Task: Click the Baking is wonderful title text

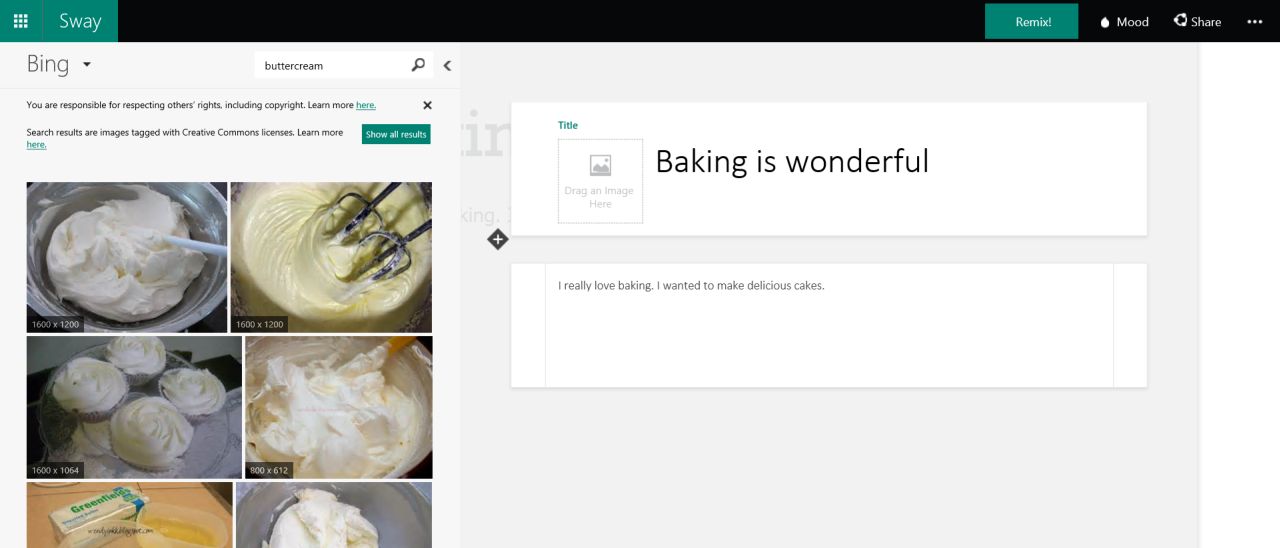Action: [792, 161]
